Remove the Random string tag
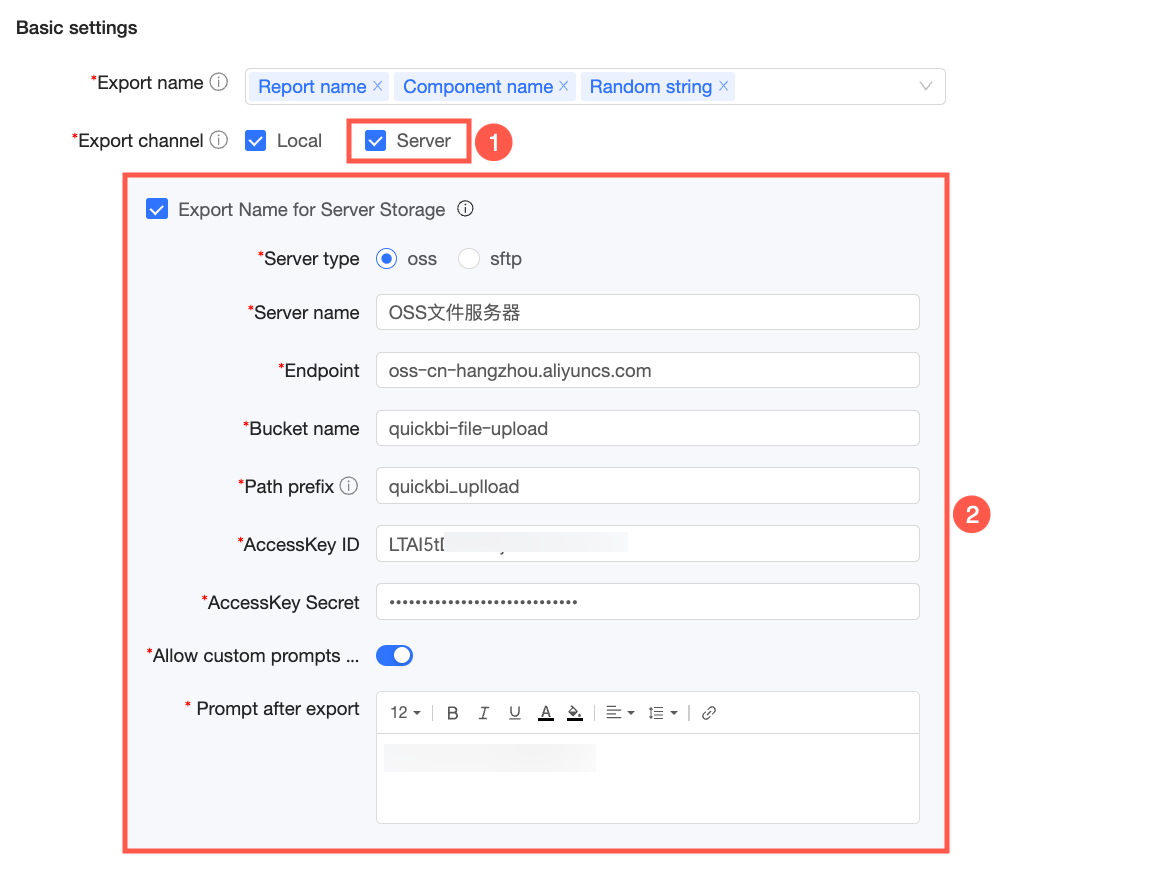 pos(723,86)
